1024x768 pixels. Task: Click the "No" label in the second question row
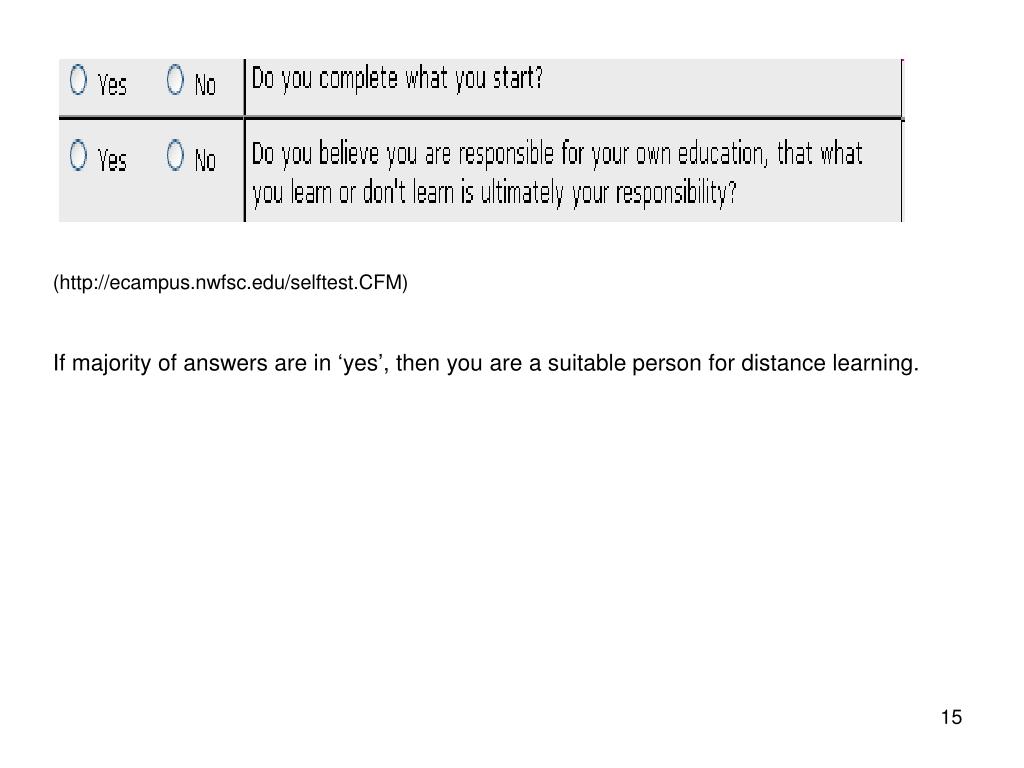click(x=205, y=159)
